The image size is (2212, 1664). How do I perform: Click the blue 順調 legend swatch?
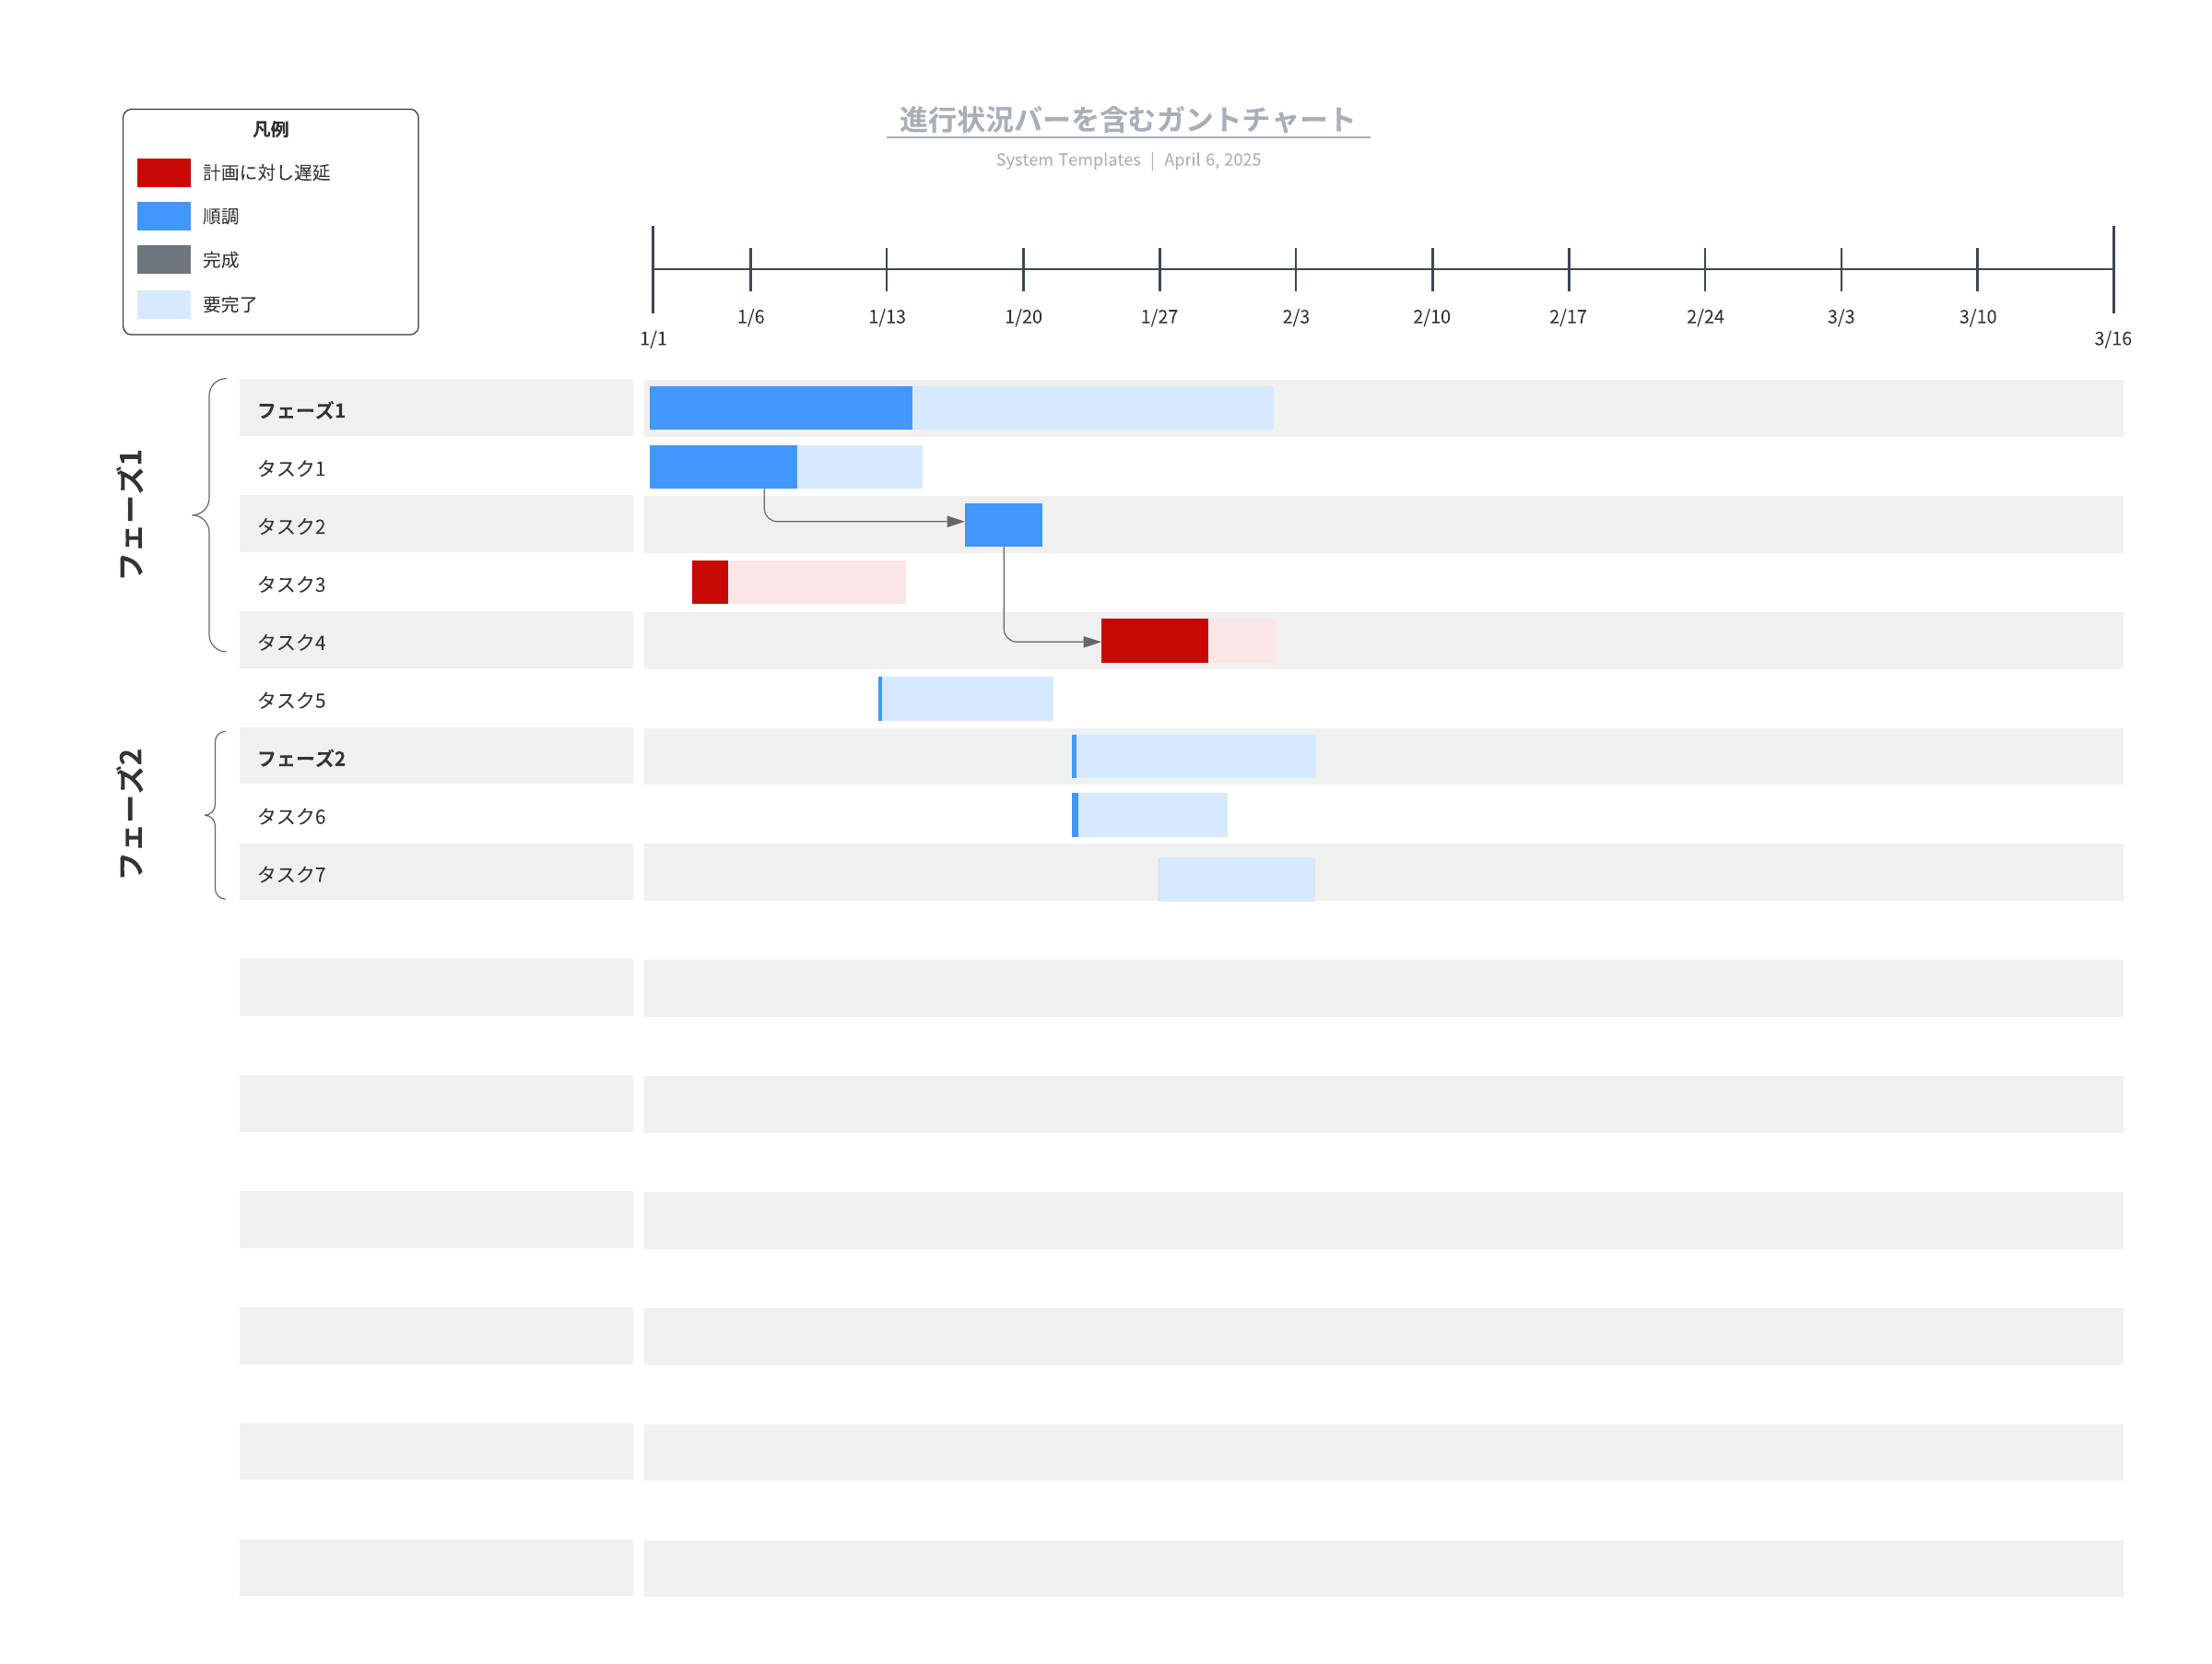(x=164, y=216)
